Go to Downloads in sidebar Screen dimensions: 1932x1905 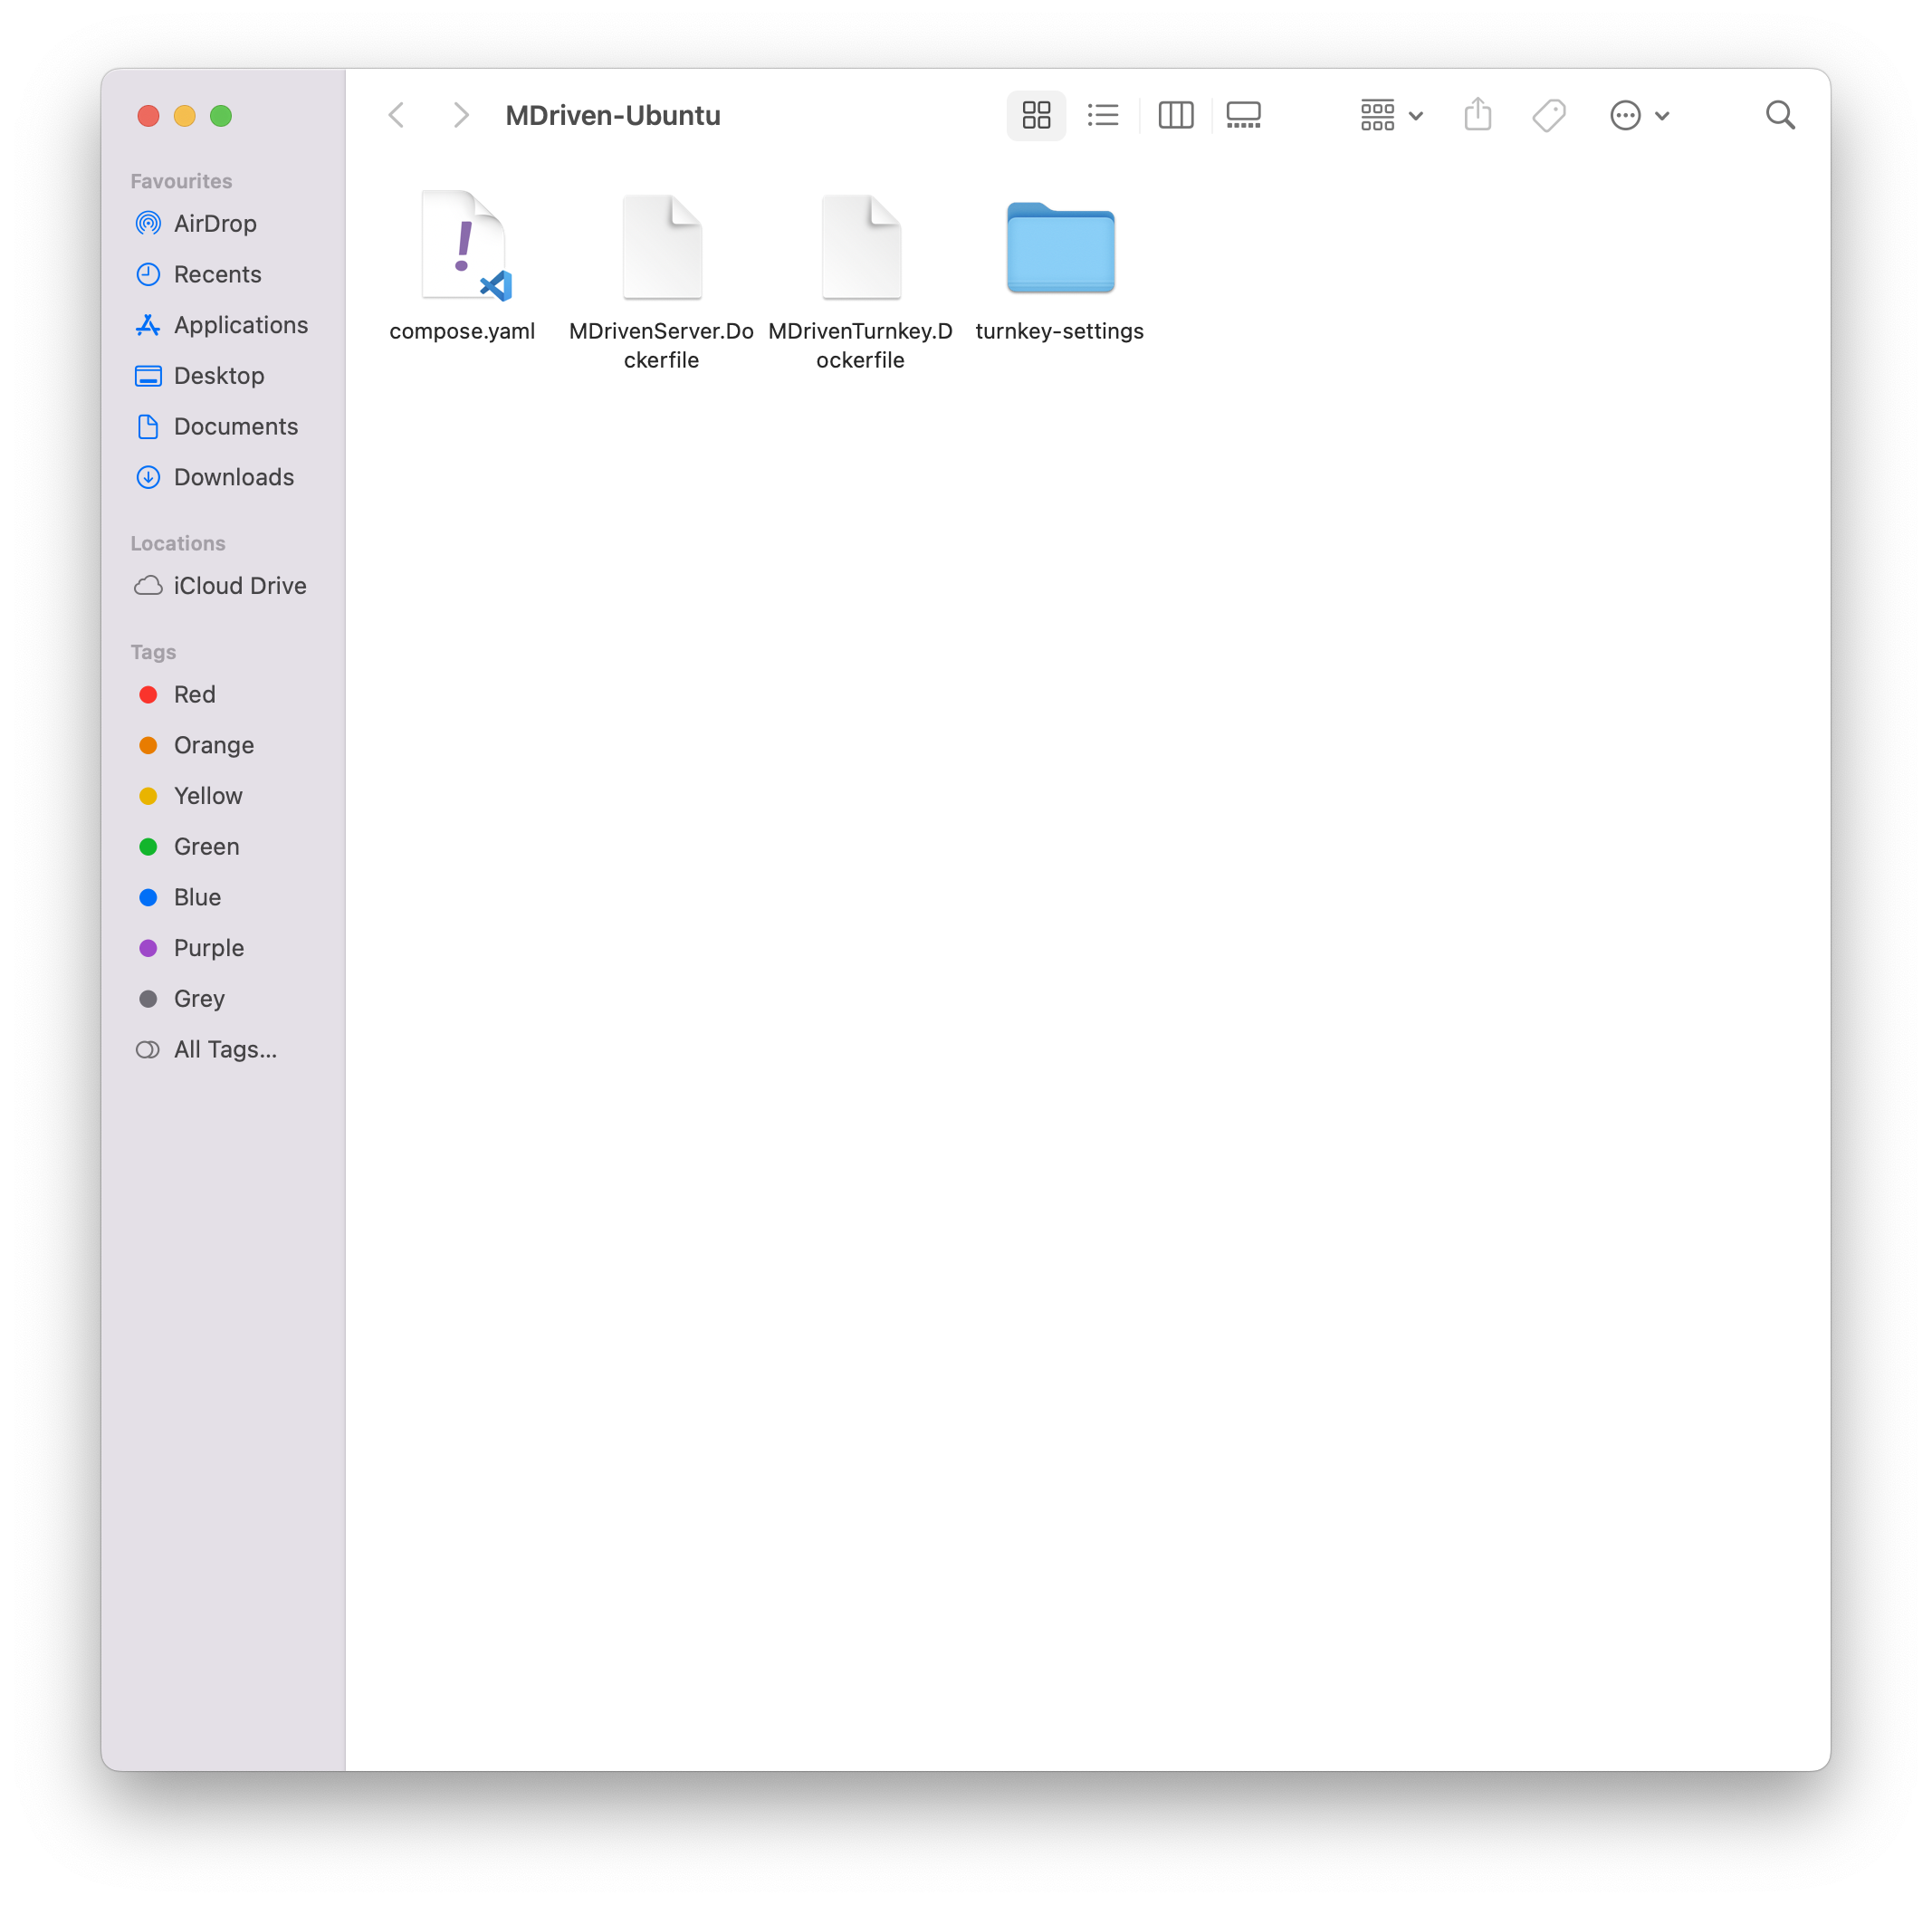tap(233, 477)
